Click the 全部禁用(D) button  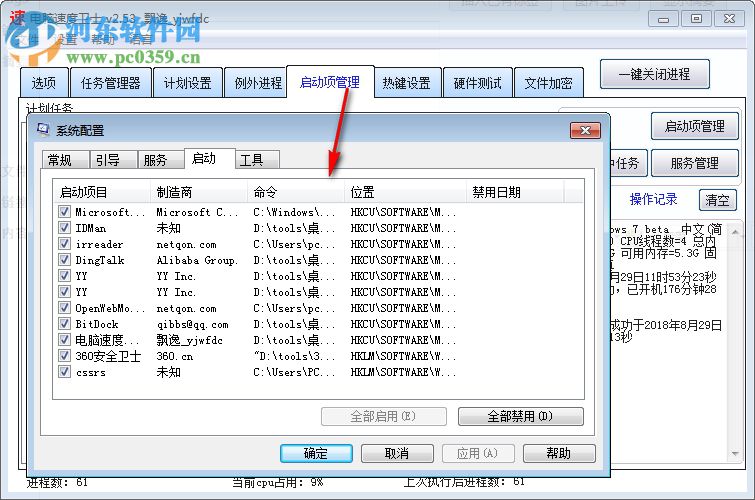(x=521, y=416)
